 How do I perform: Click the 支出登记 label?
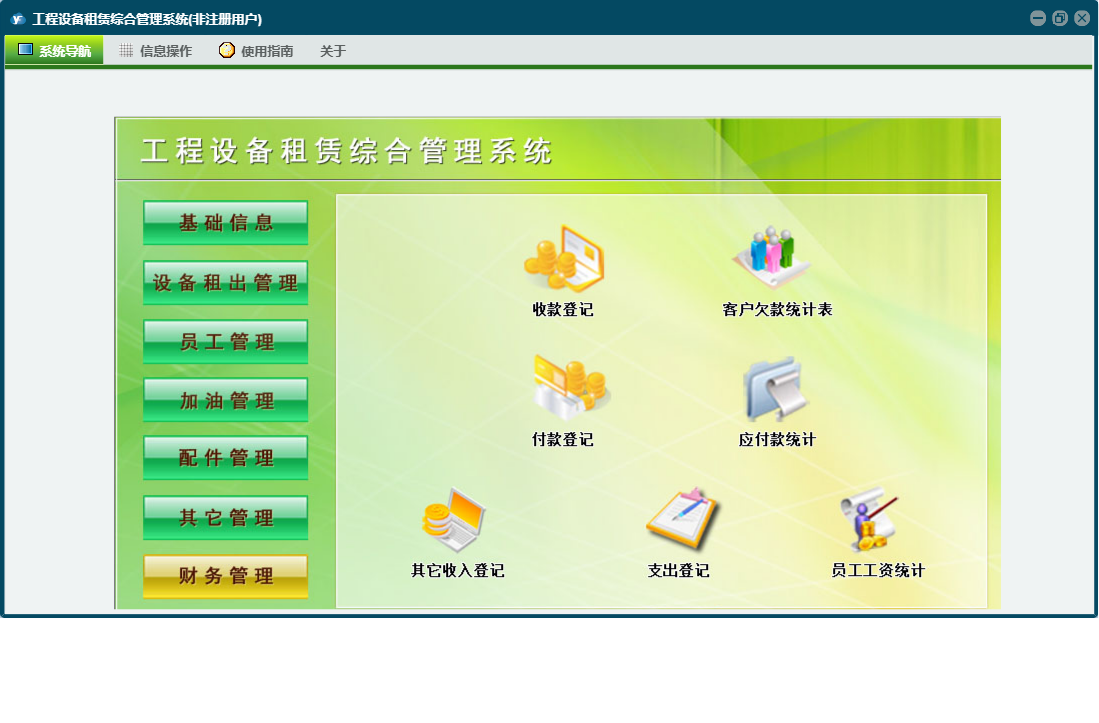click(678, 570)
